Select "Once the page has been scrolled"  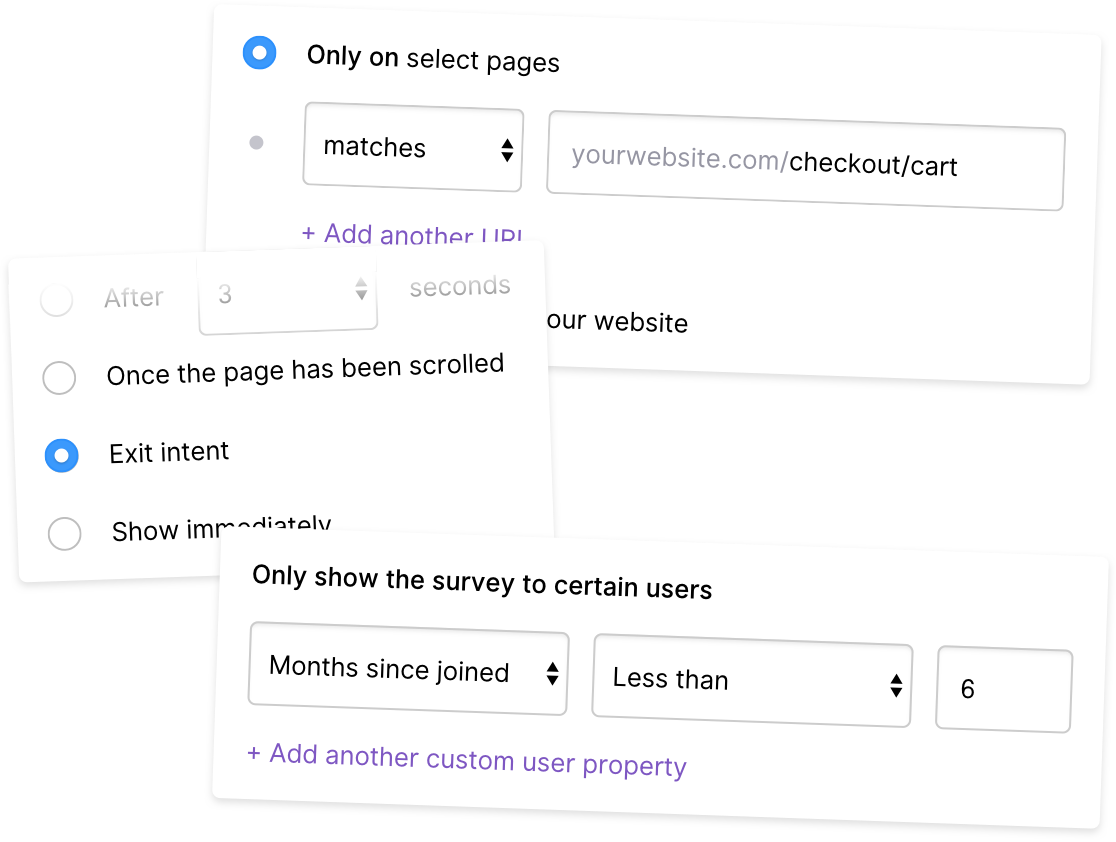point(59,378)
